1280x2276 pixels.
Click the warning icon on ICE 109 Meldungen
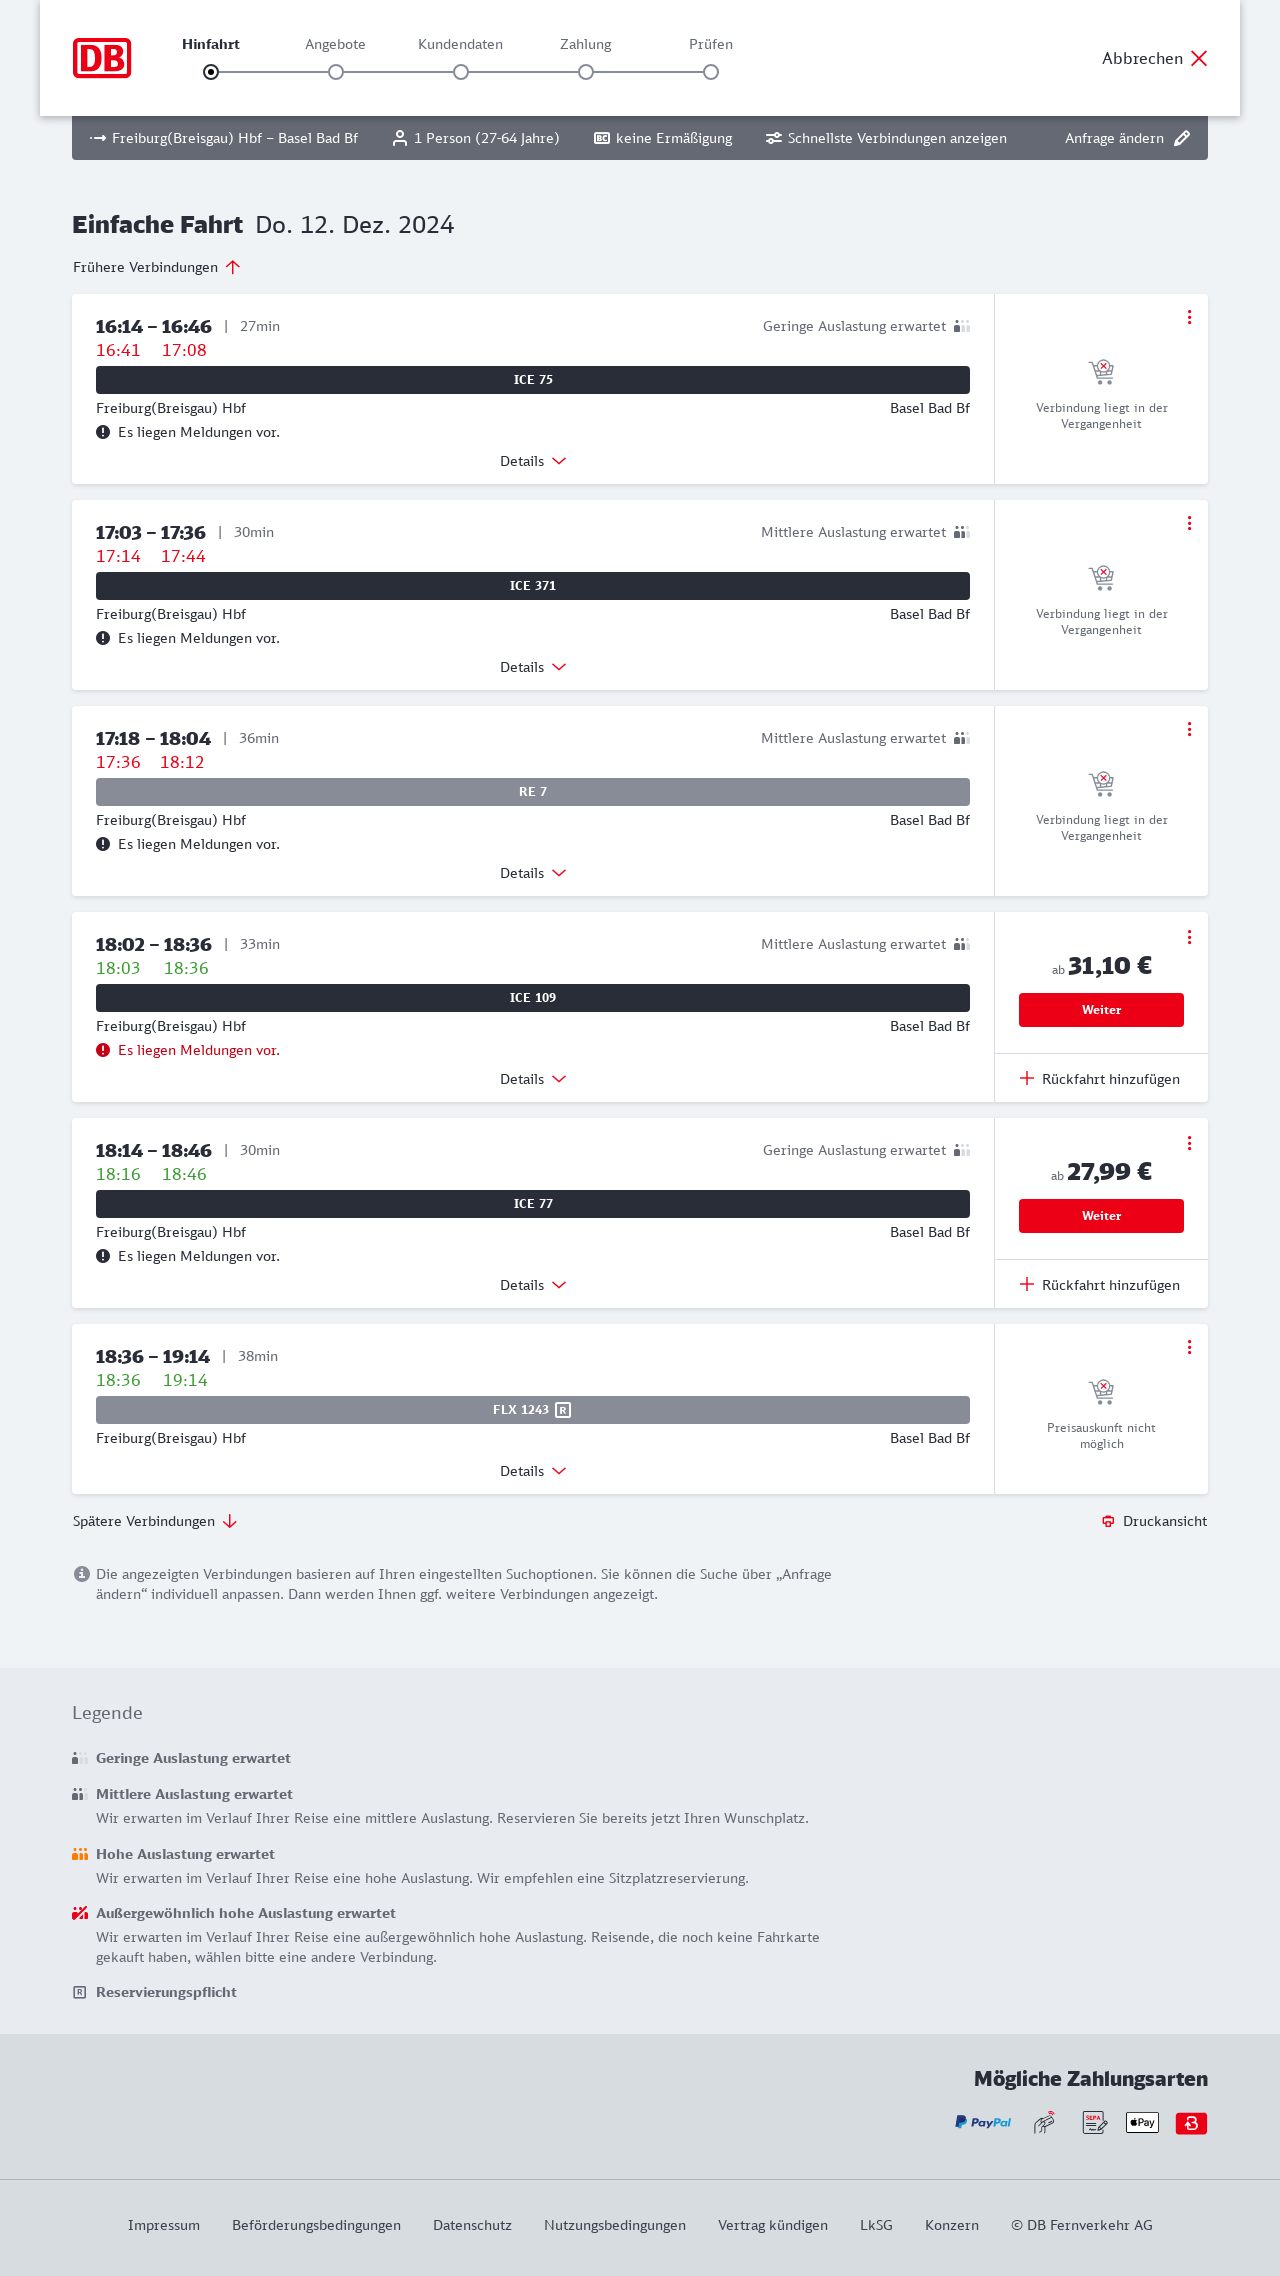click(103, 1050)
